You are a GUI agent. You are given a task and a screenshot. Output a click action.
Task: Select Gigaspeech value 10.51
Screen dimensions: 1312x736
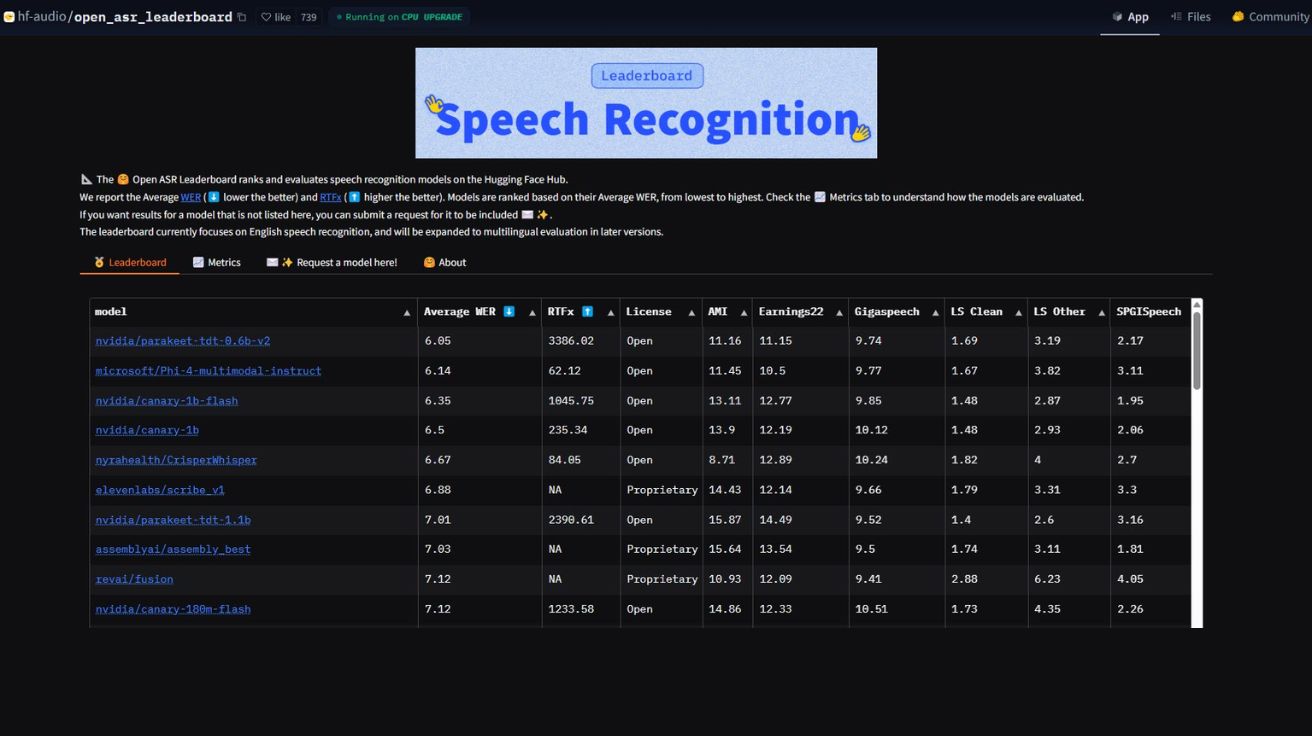871,609
